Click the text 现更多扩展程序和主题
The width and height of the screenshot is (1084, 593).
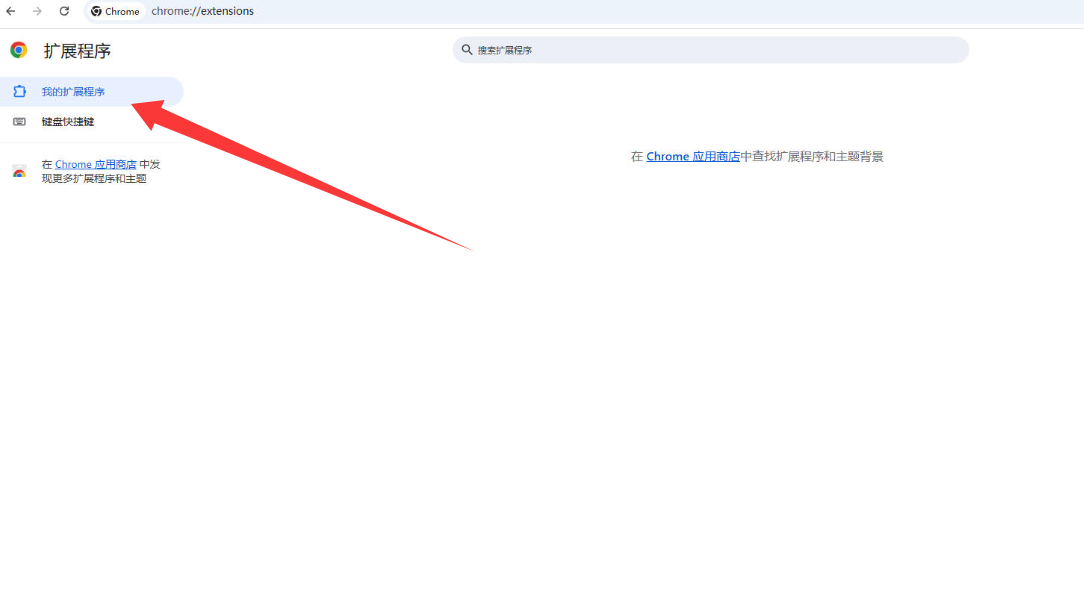(94, 178)
